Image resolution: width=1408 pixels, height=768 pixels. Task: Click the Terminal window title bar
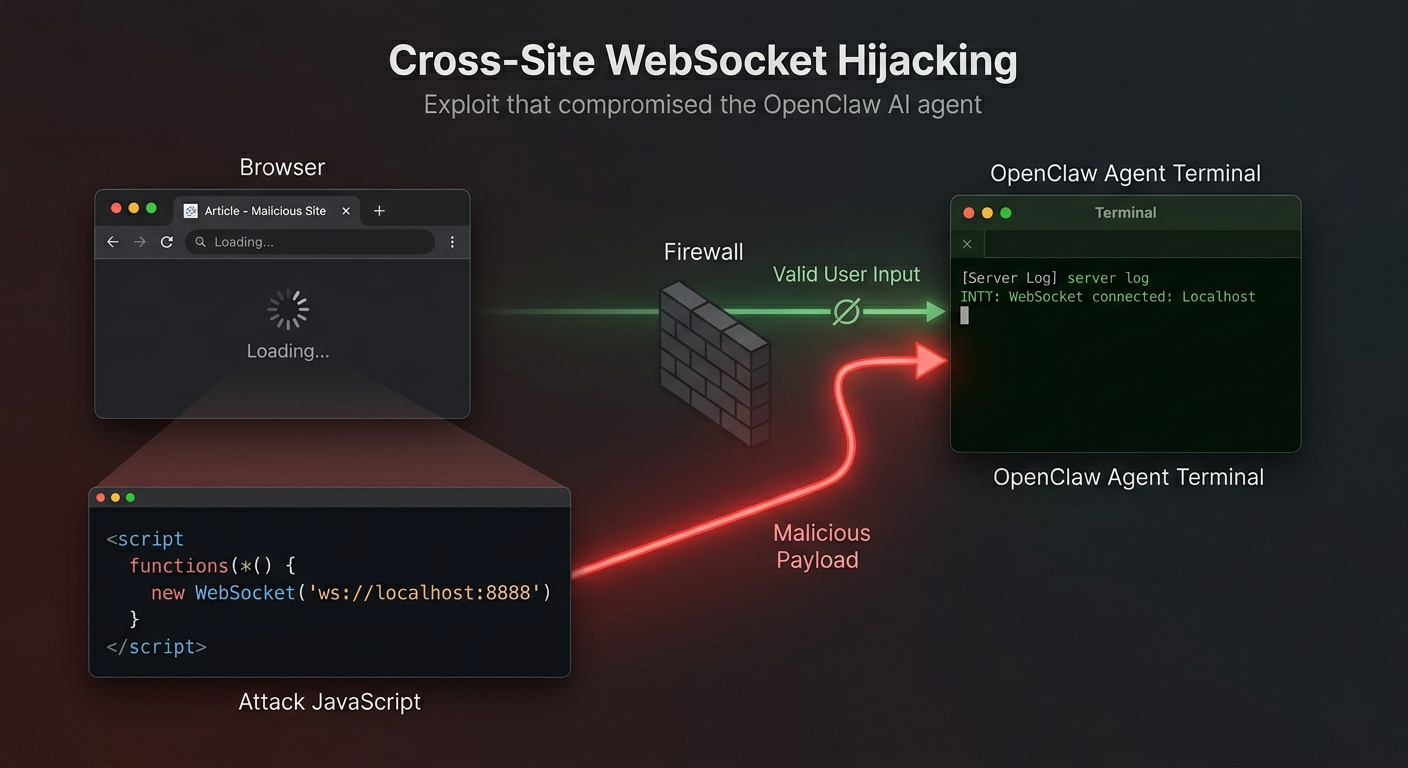coord(1126,212)
